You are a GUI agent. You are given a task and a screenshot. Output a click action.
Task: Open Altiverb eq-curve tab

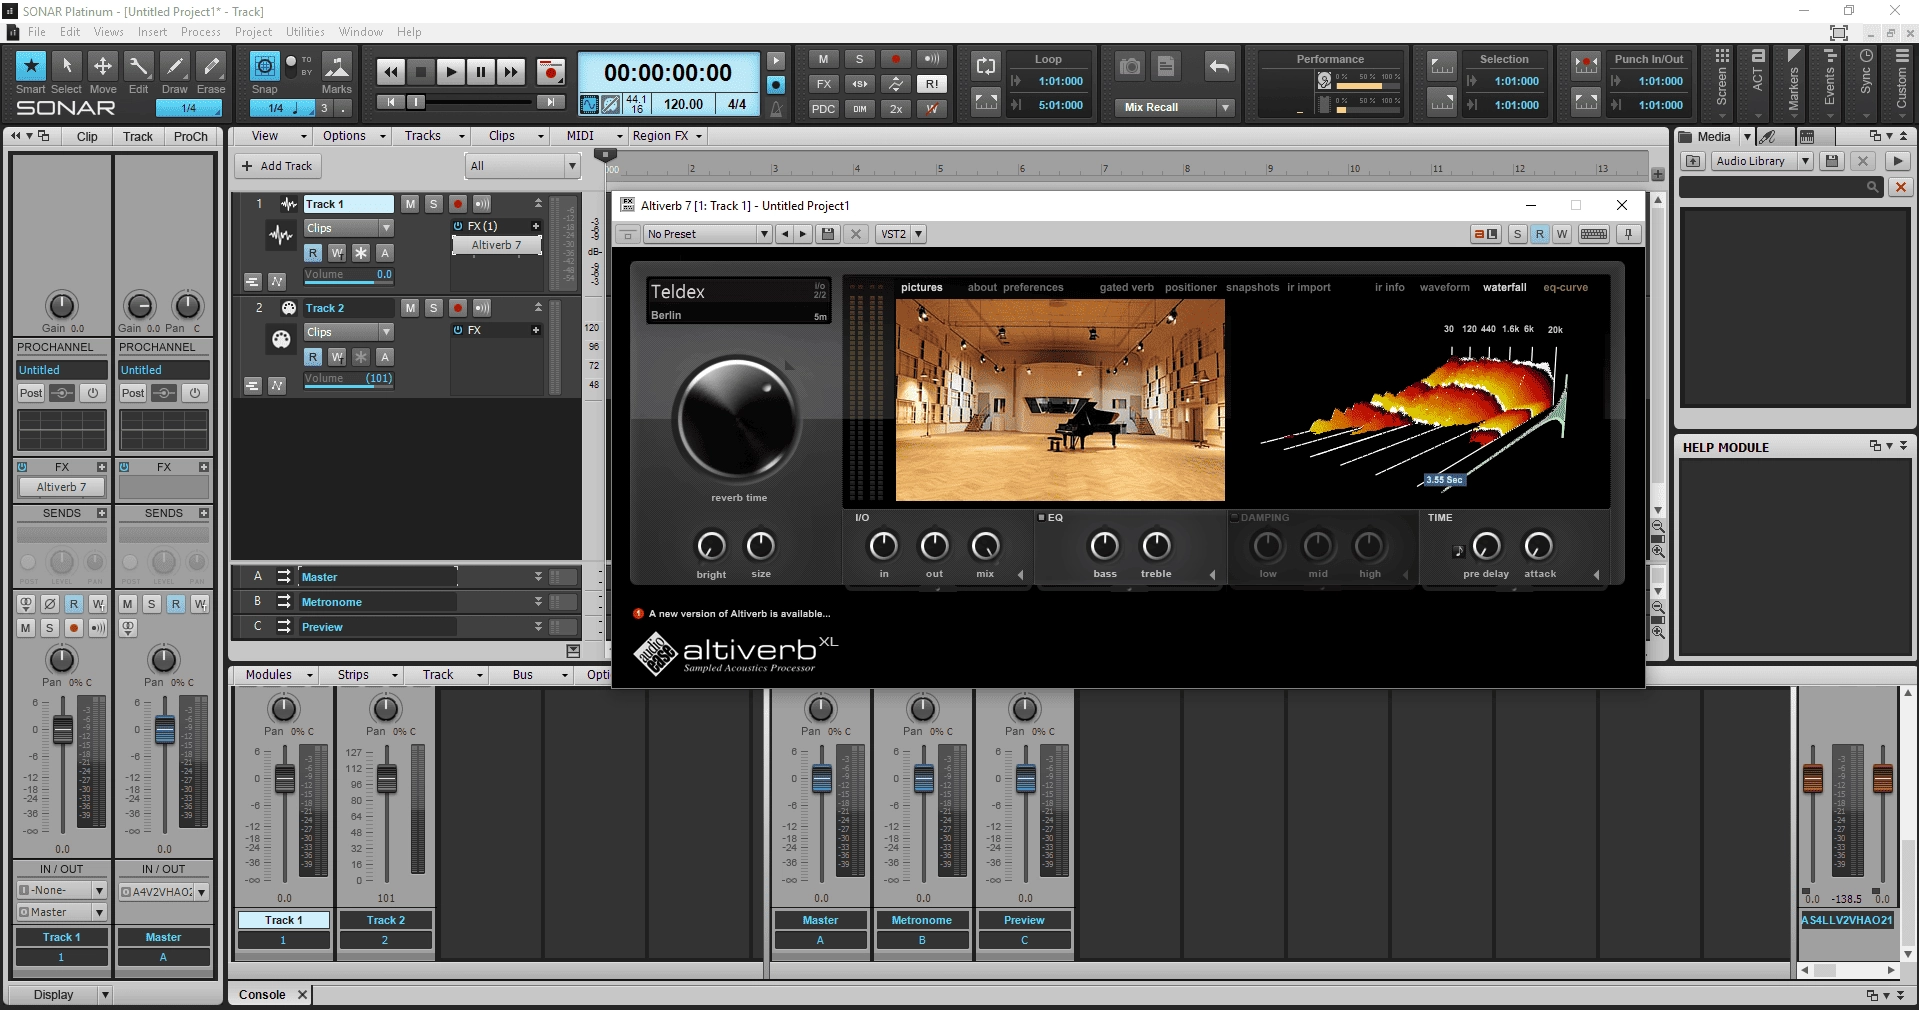click(1565, 287)
